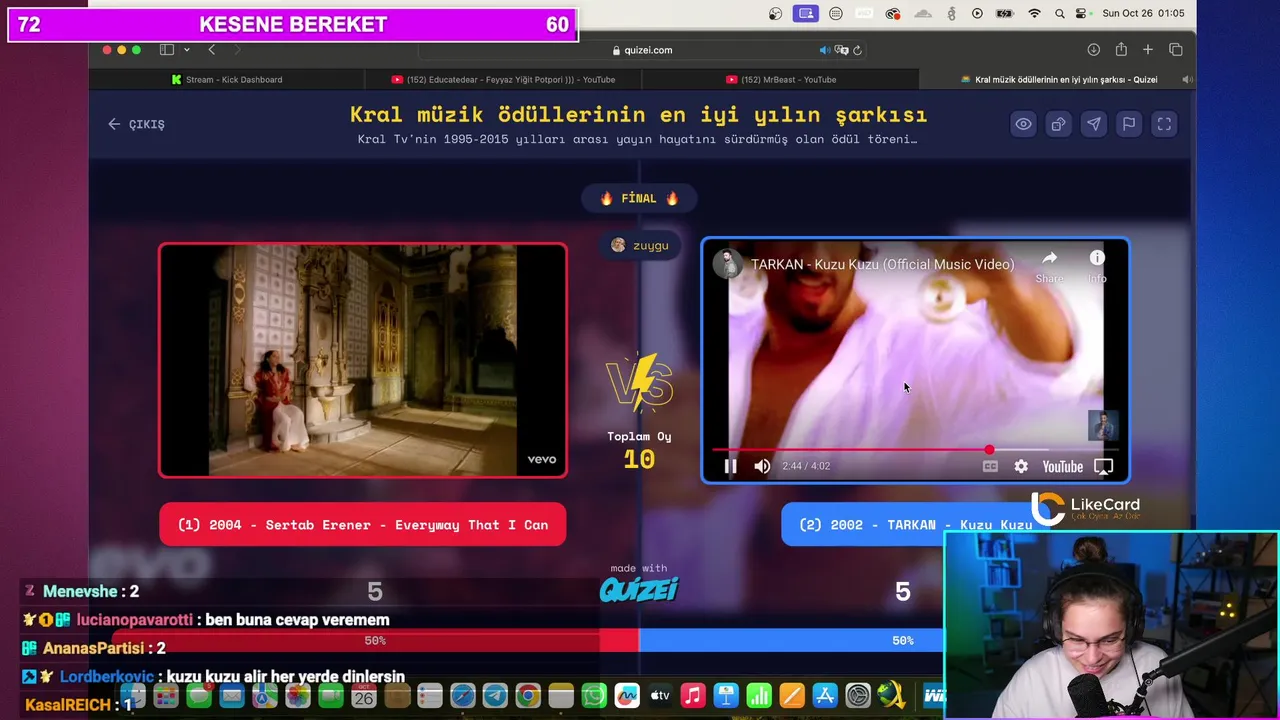Open Safari from the Dock
Viewport: 1280px width, 720px height.
462,695
